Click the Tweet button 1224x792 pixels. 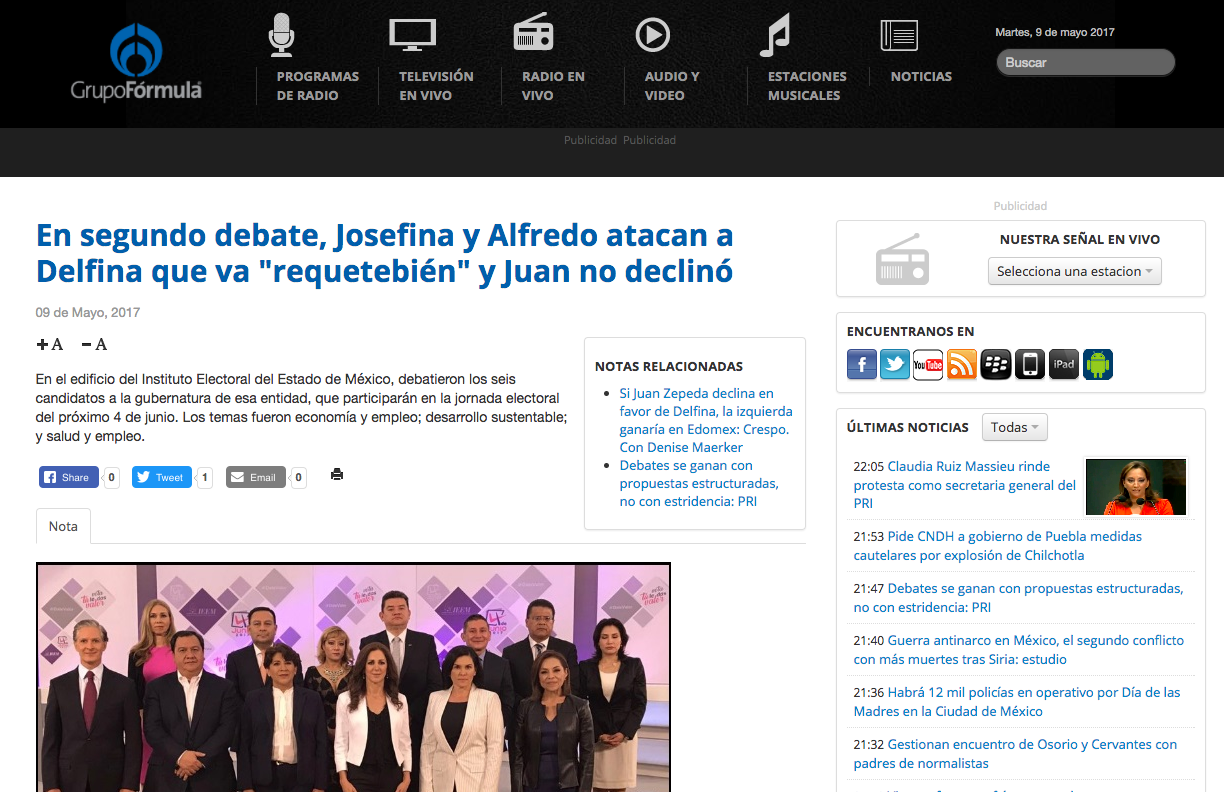(161, 478)
